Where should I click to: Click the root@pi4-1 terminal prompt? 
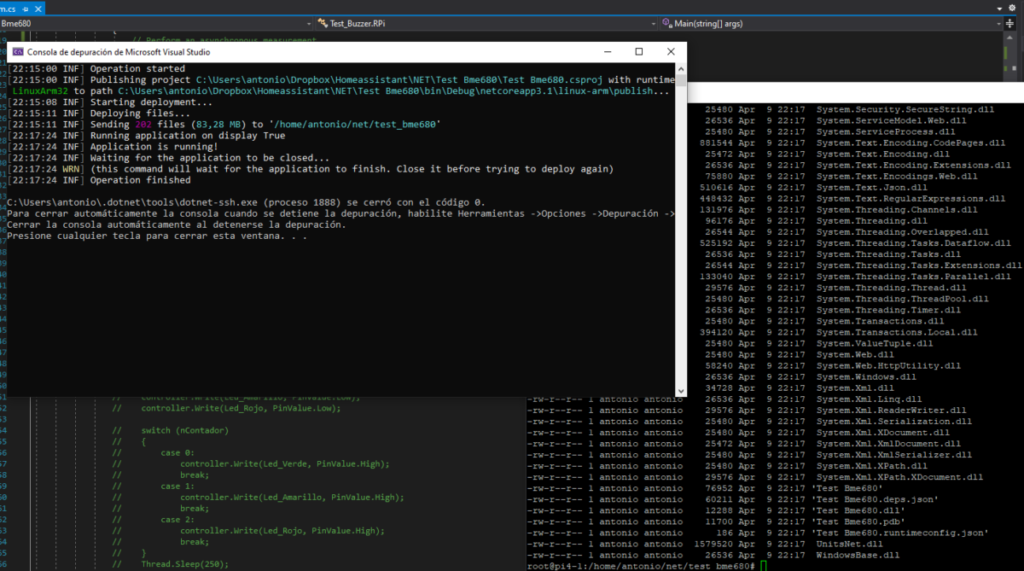[x=641, y=566]
